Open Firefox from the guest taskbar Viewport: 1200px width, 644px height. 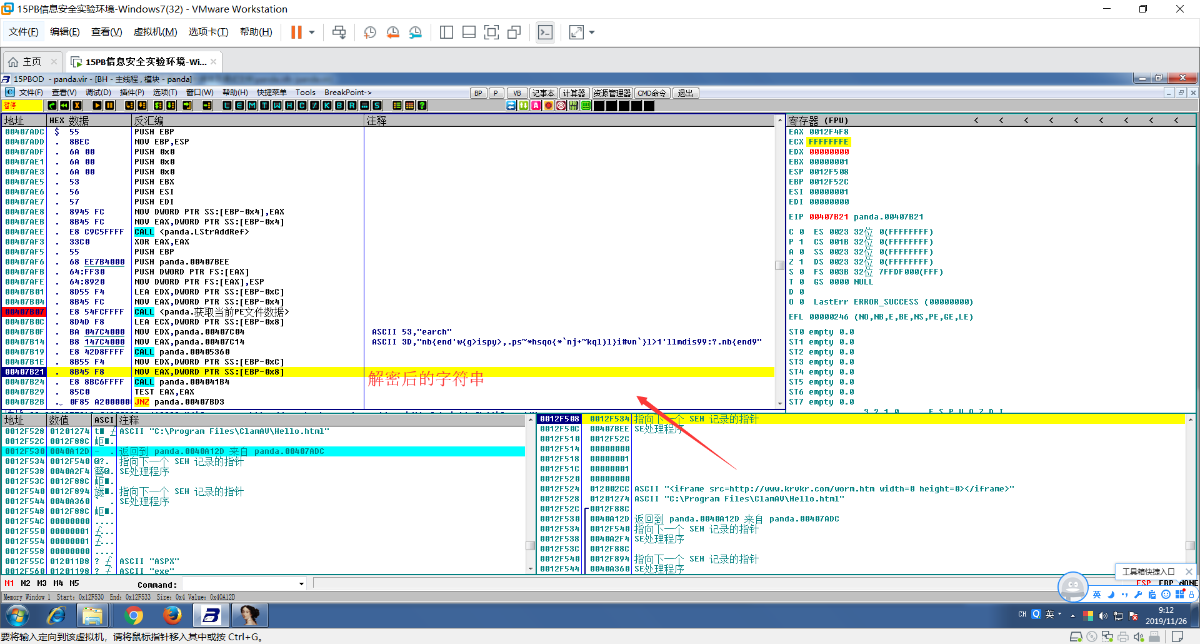pos(172,614)
